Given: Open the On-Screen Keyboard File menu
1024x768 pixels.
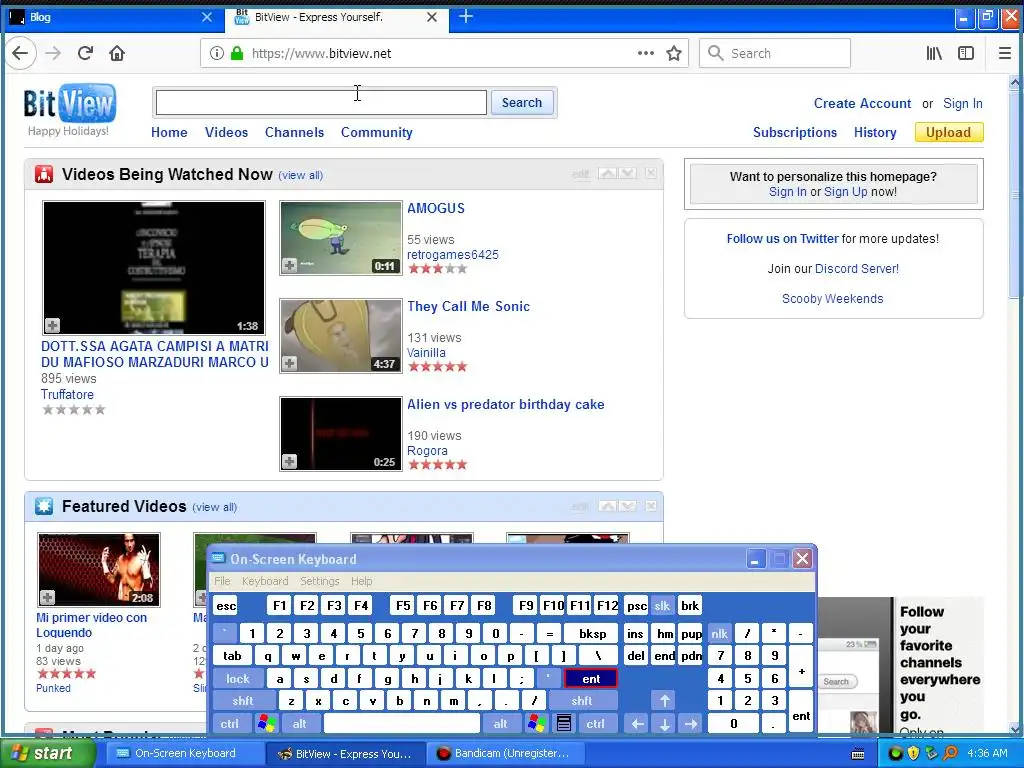Looking at the screenshot, I should point(222,581).
